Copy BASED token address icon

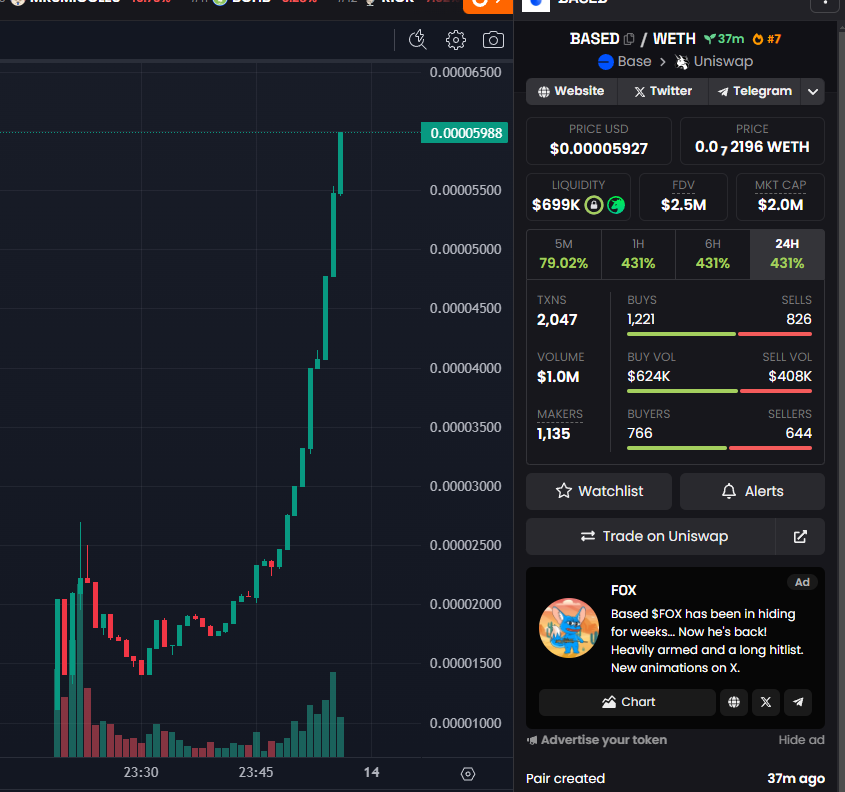click(x=629, y=39)
